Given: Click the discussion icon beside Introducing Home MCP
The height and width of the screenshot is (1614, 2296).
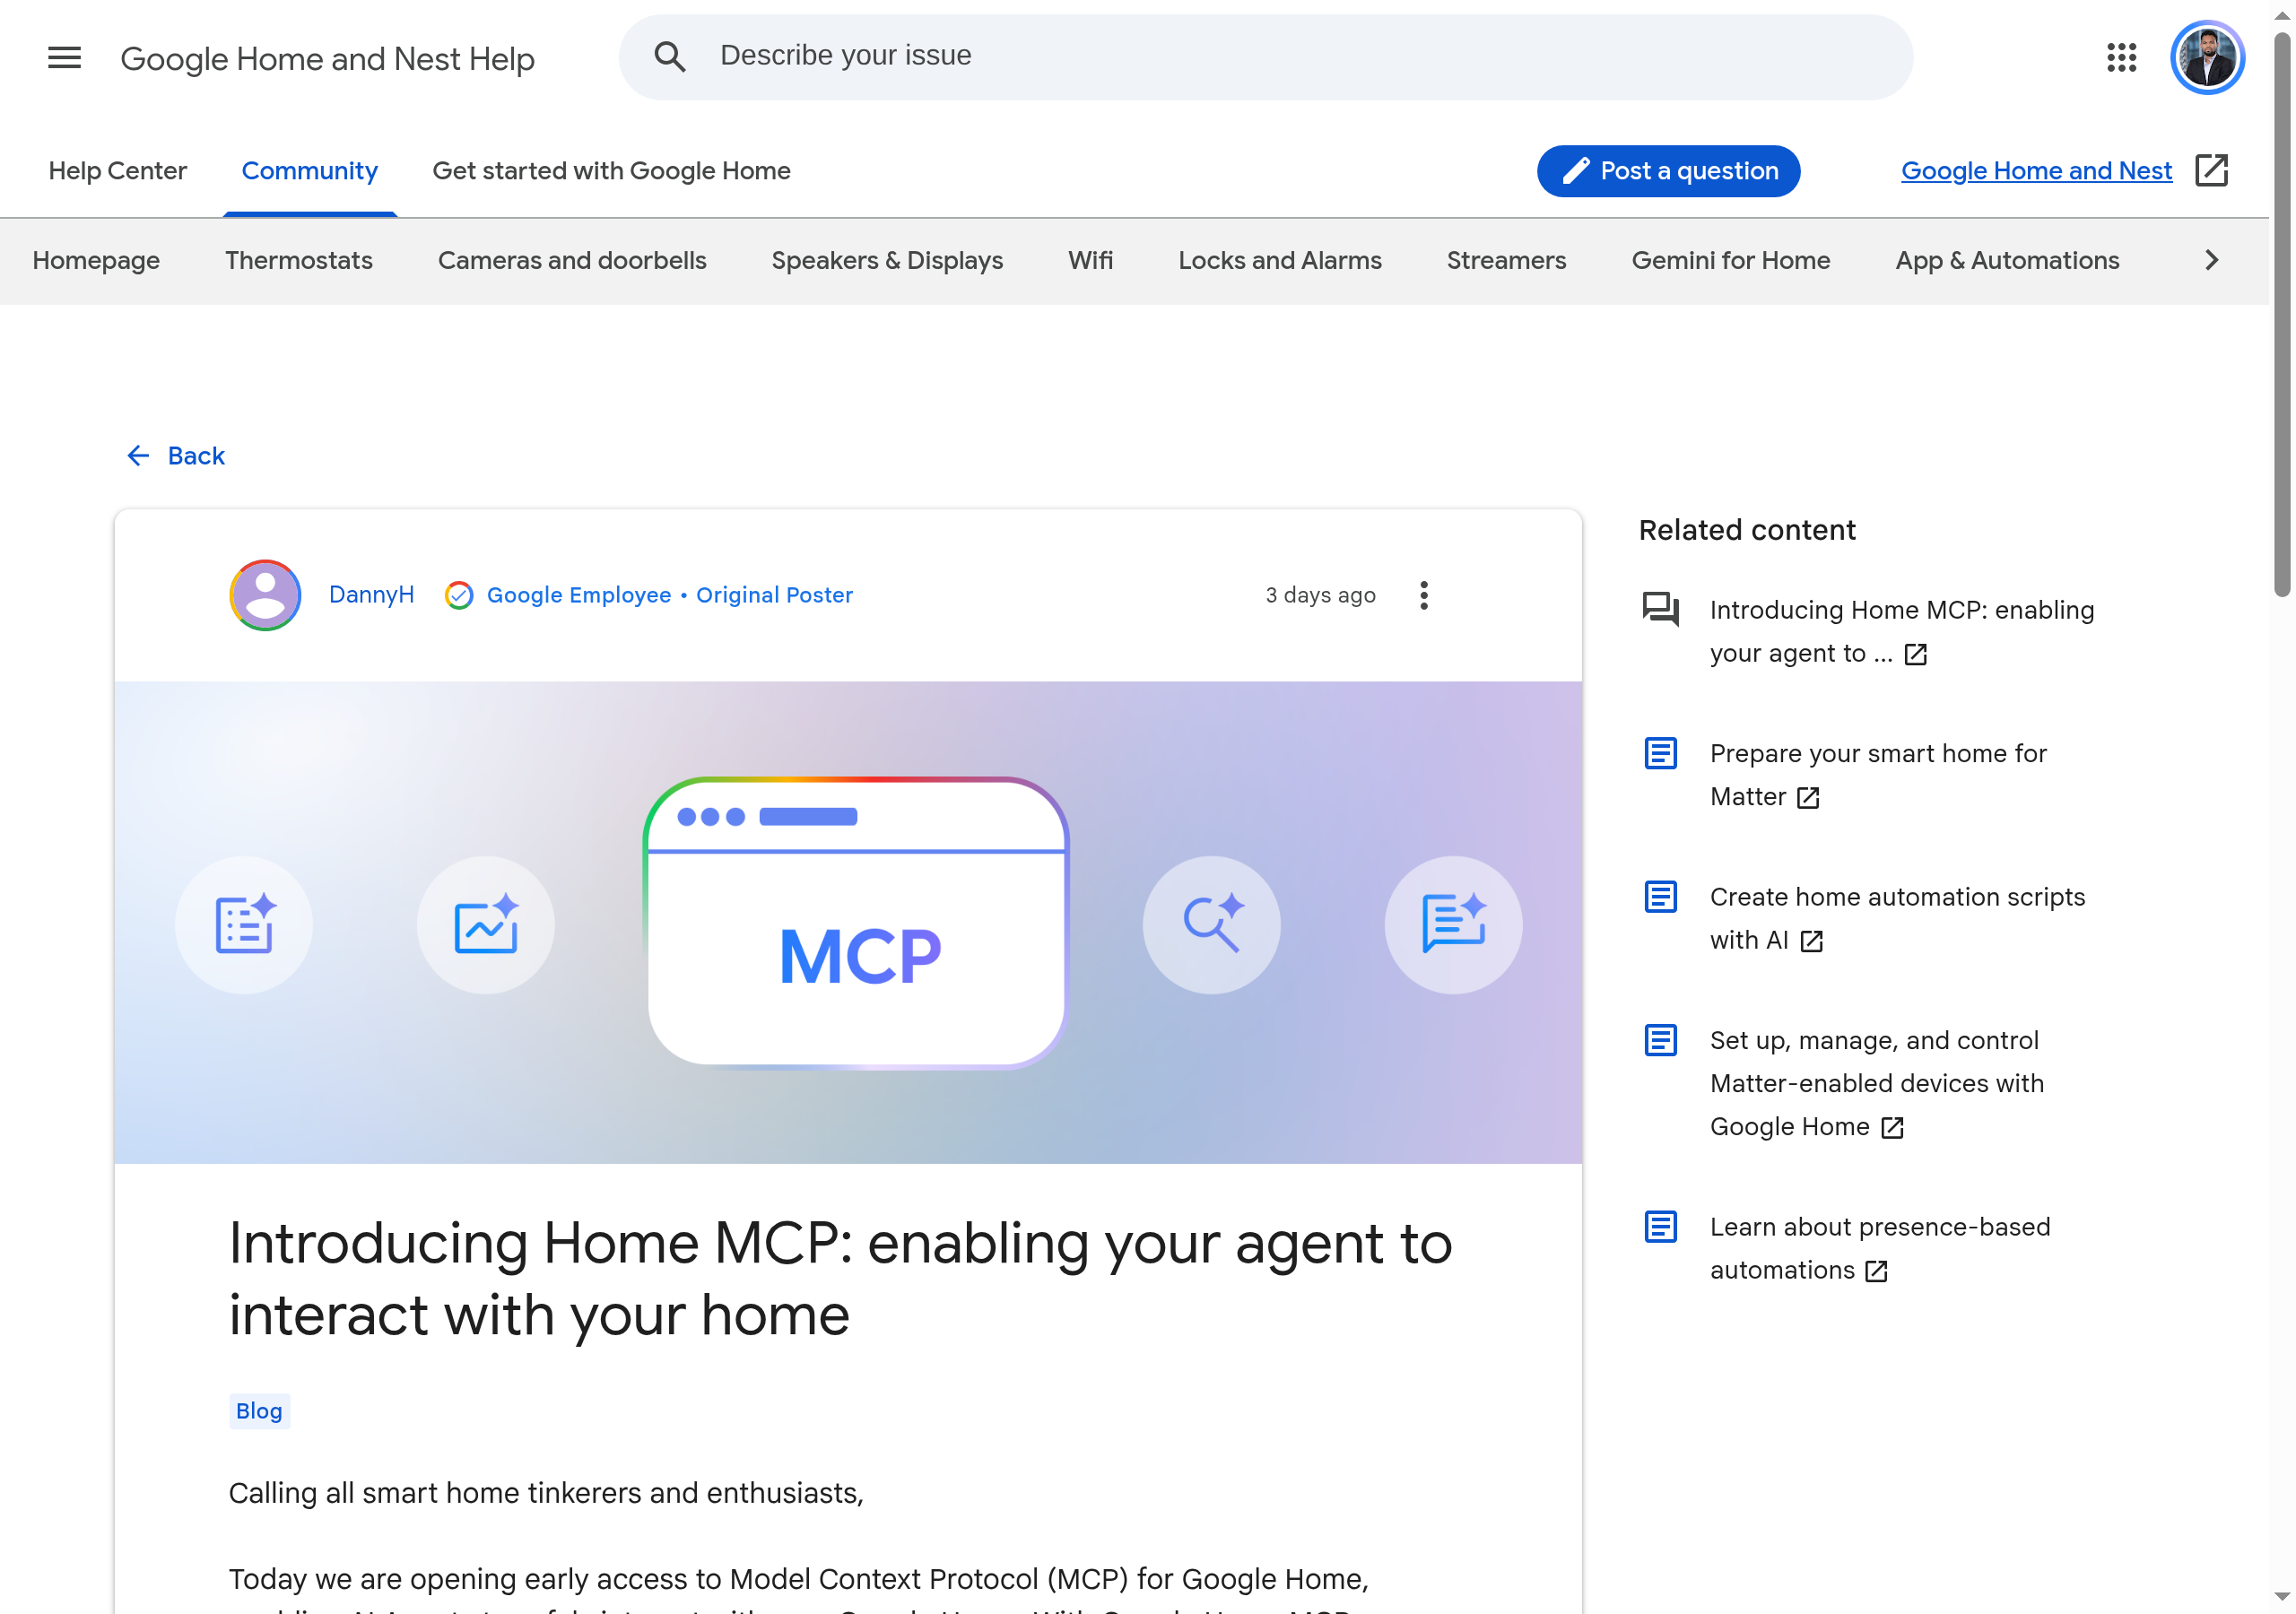Looking at the screenshot, I should (1661, 609).
